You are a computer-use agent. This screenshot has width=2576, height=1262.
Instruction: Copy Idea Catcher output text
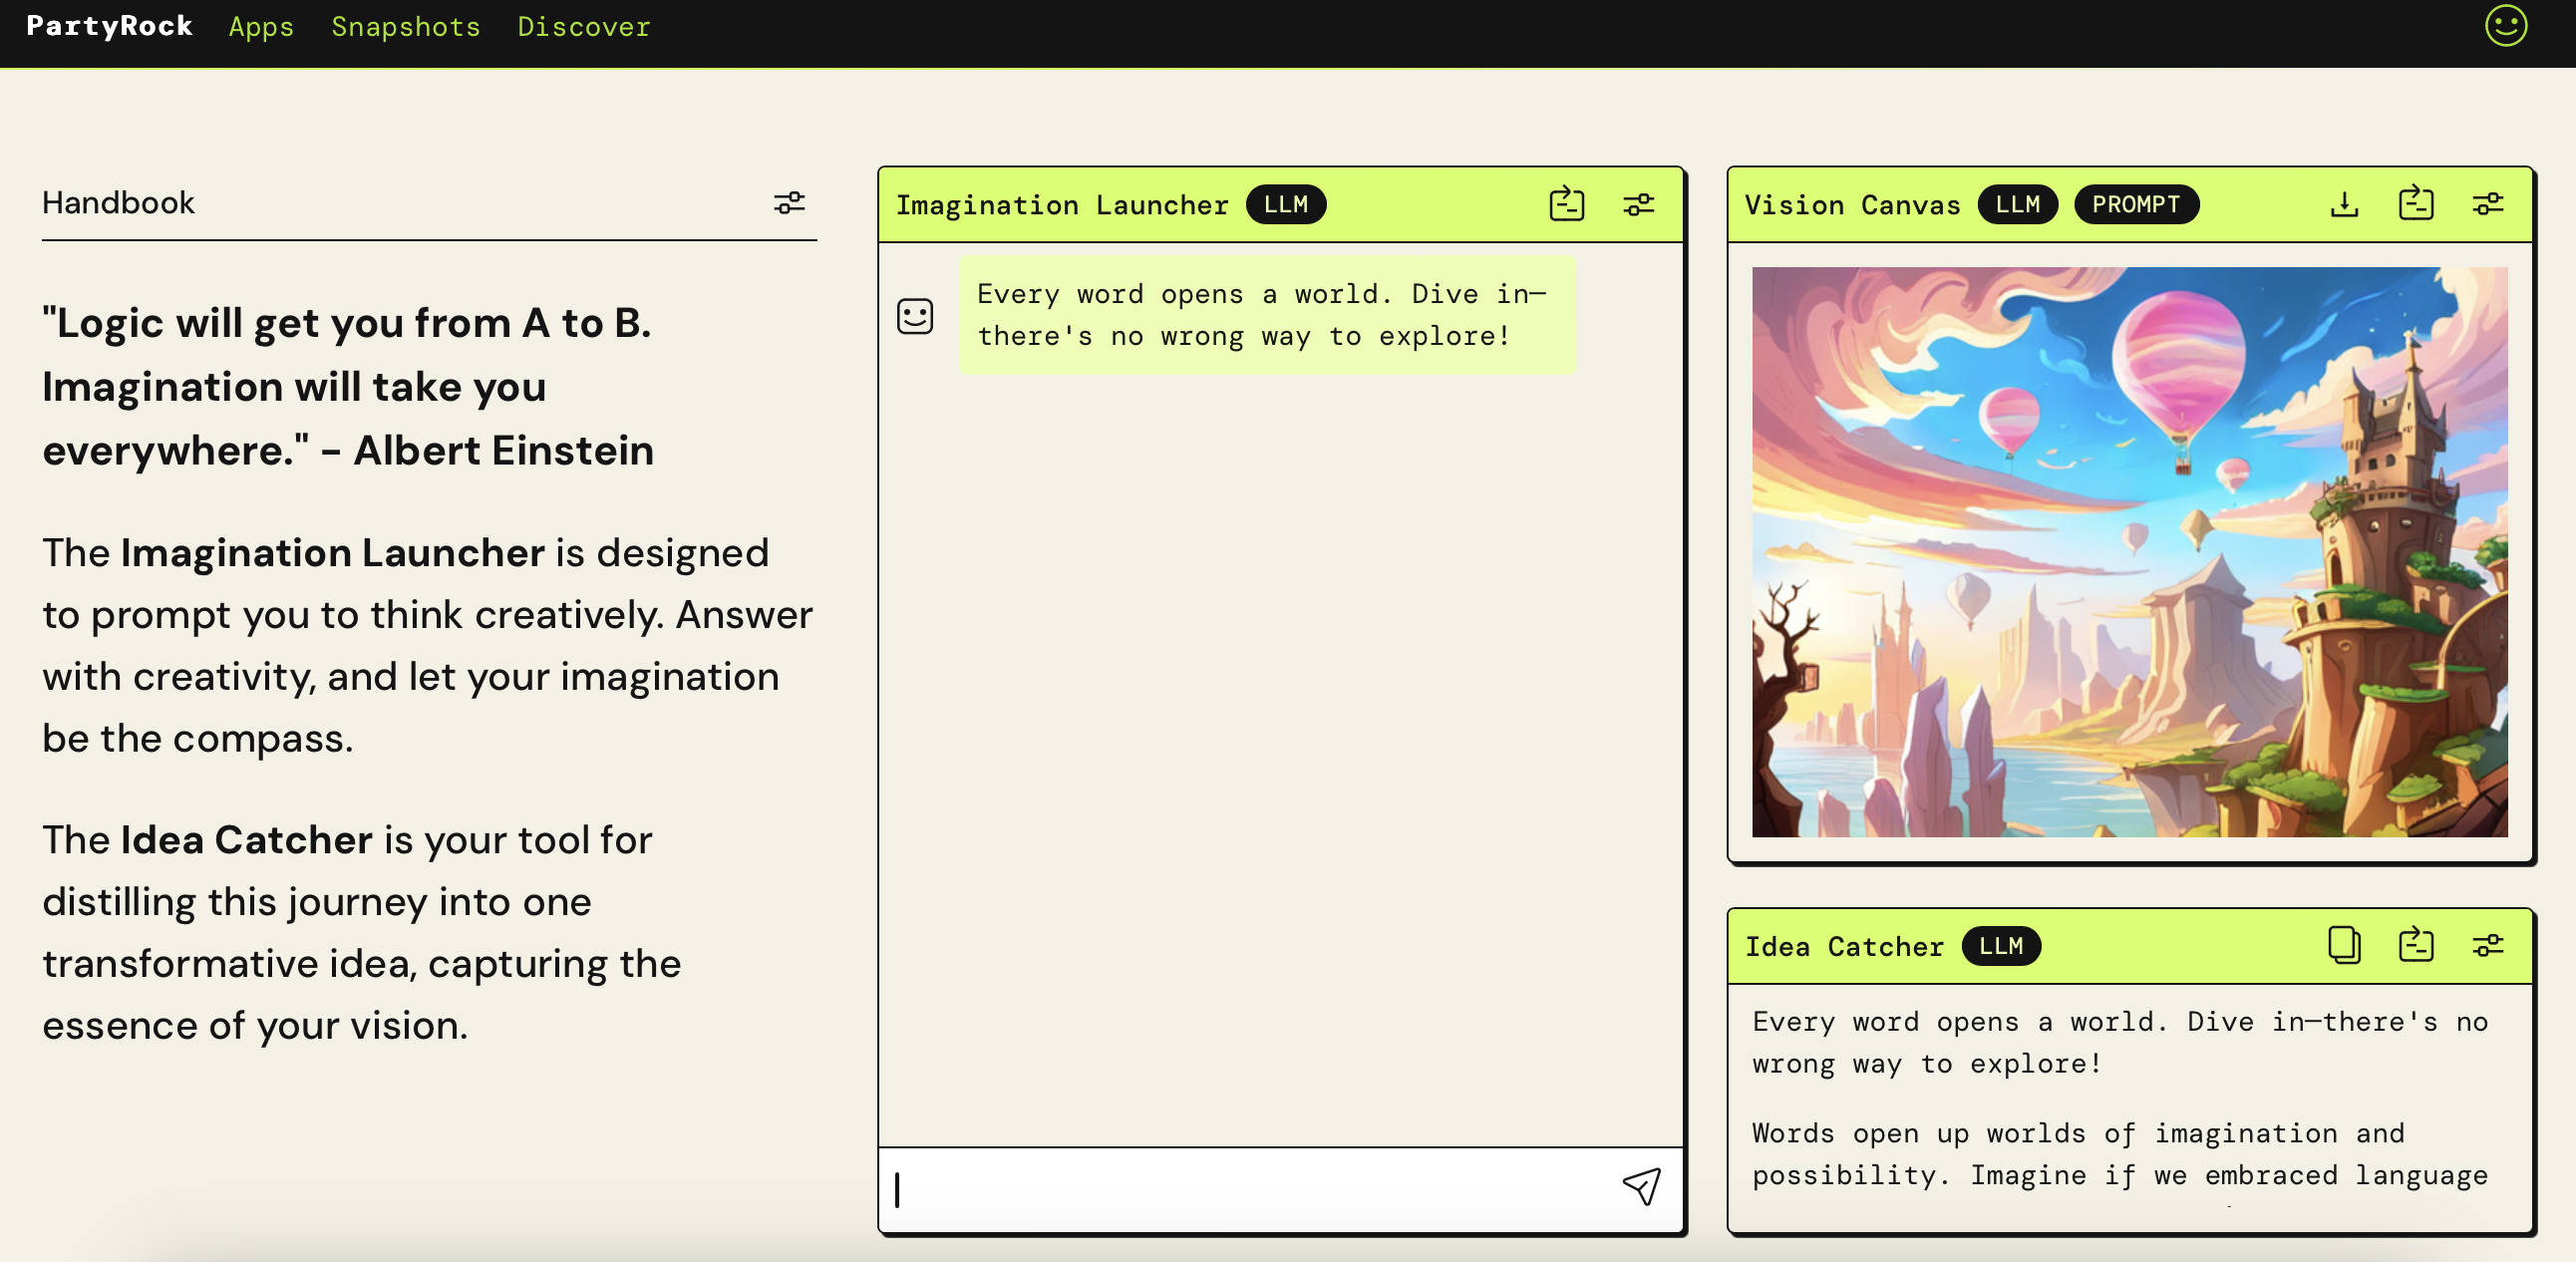[2344, 945]
